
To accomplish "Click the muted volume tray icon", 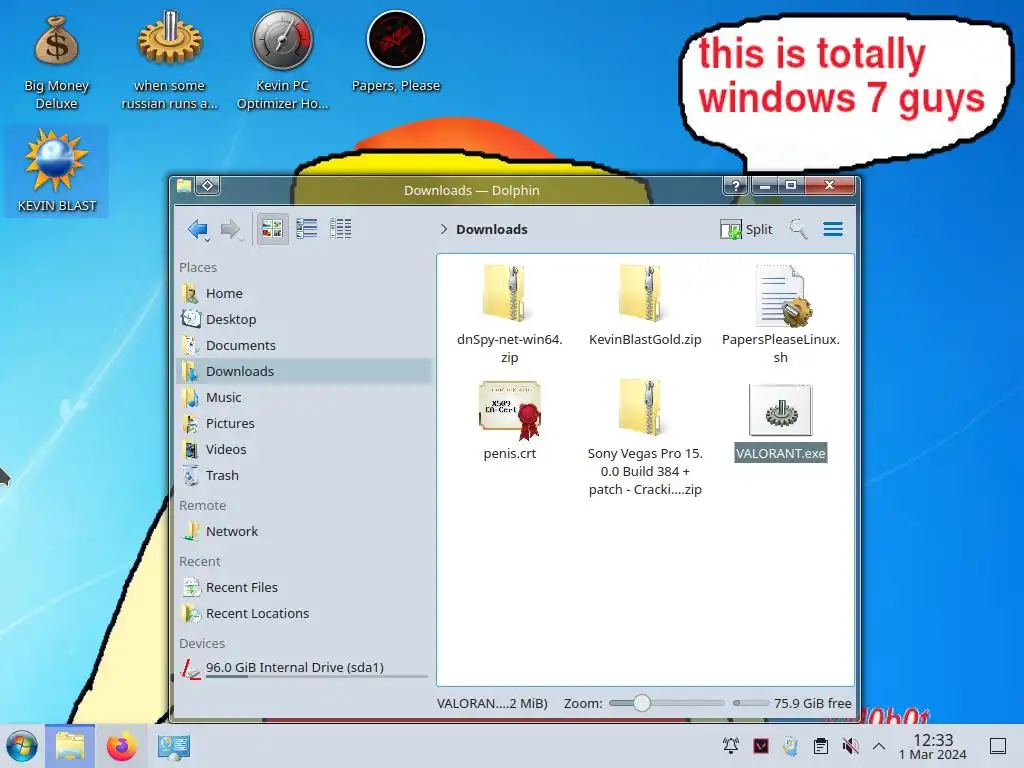I will coord(850,746).
